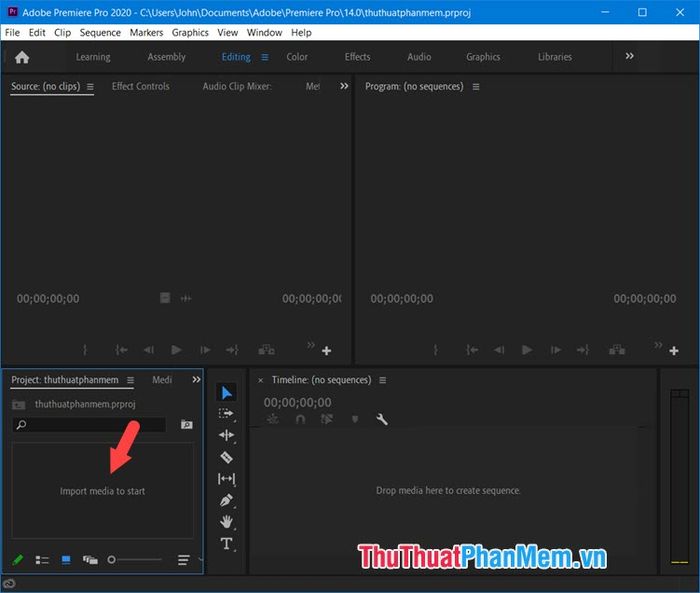Step back one frame in Program monitor
The image size is (700, 593).
coord(499,350)
